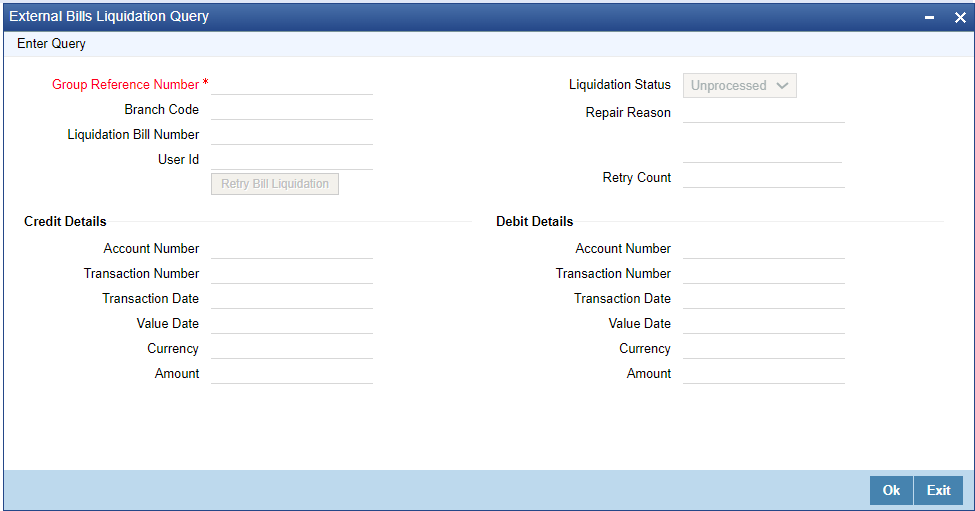The width and height of the screenshot is (975, 511).
Task: Click the Debit Details section heading
Action: coord(535,221)
